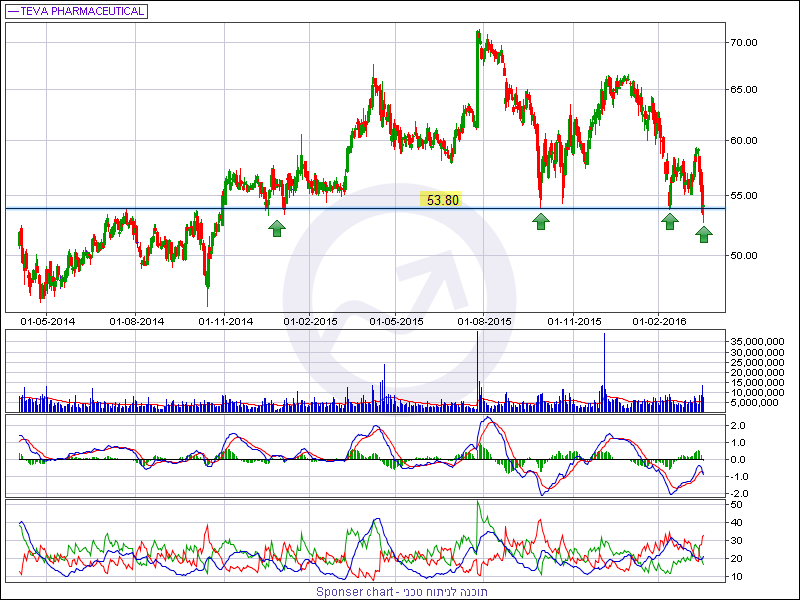Select the 01-02-2016 date label
Screen dimensions: 800x600
(657, 321)
